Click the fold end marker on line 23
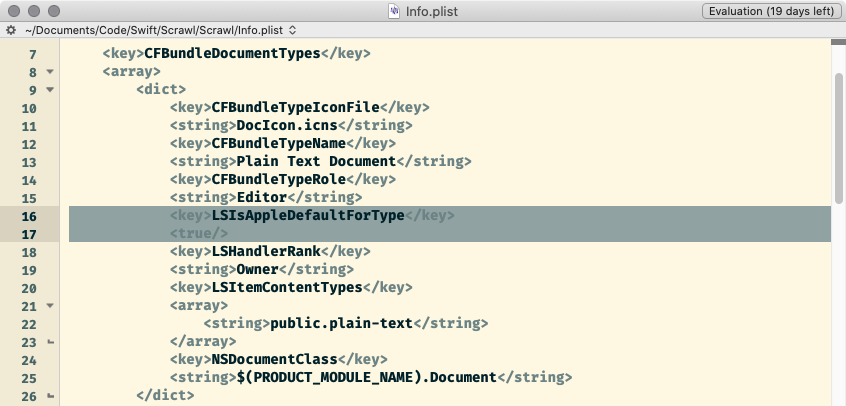The height and width of the screenshot is (406, 846). pos(50,342)
